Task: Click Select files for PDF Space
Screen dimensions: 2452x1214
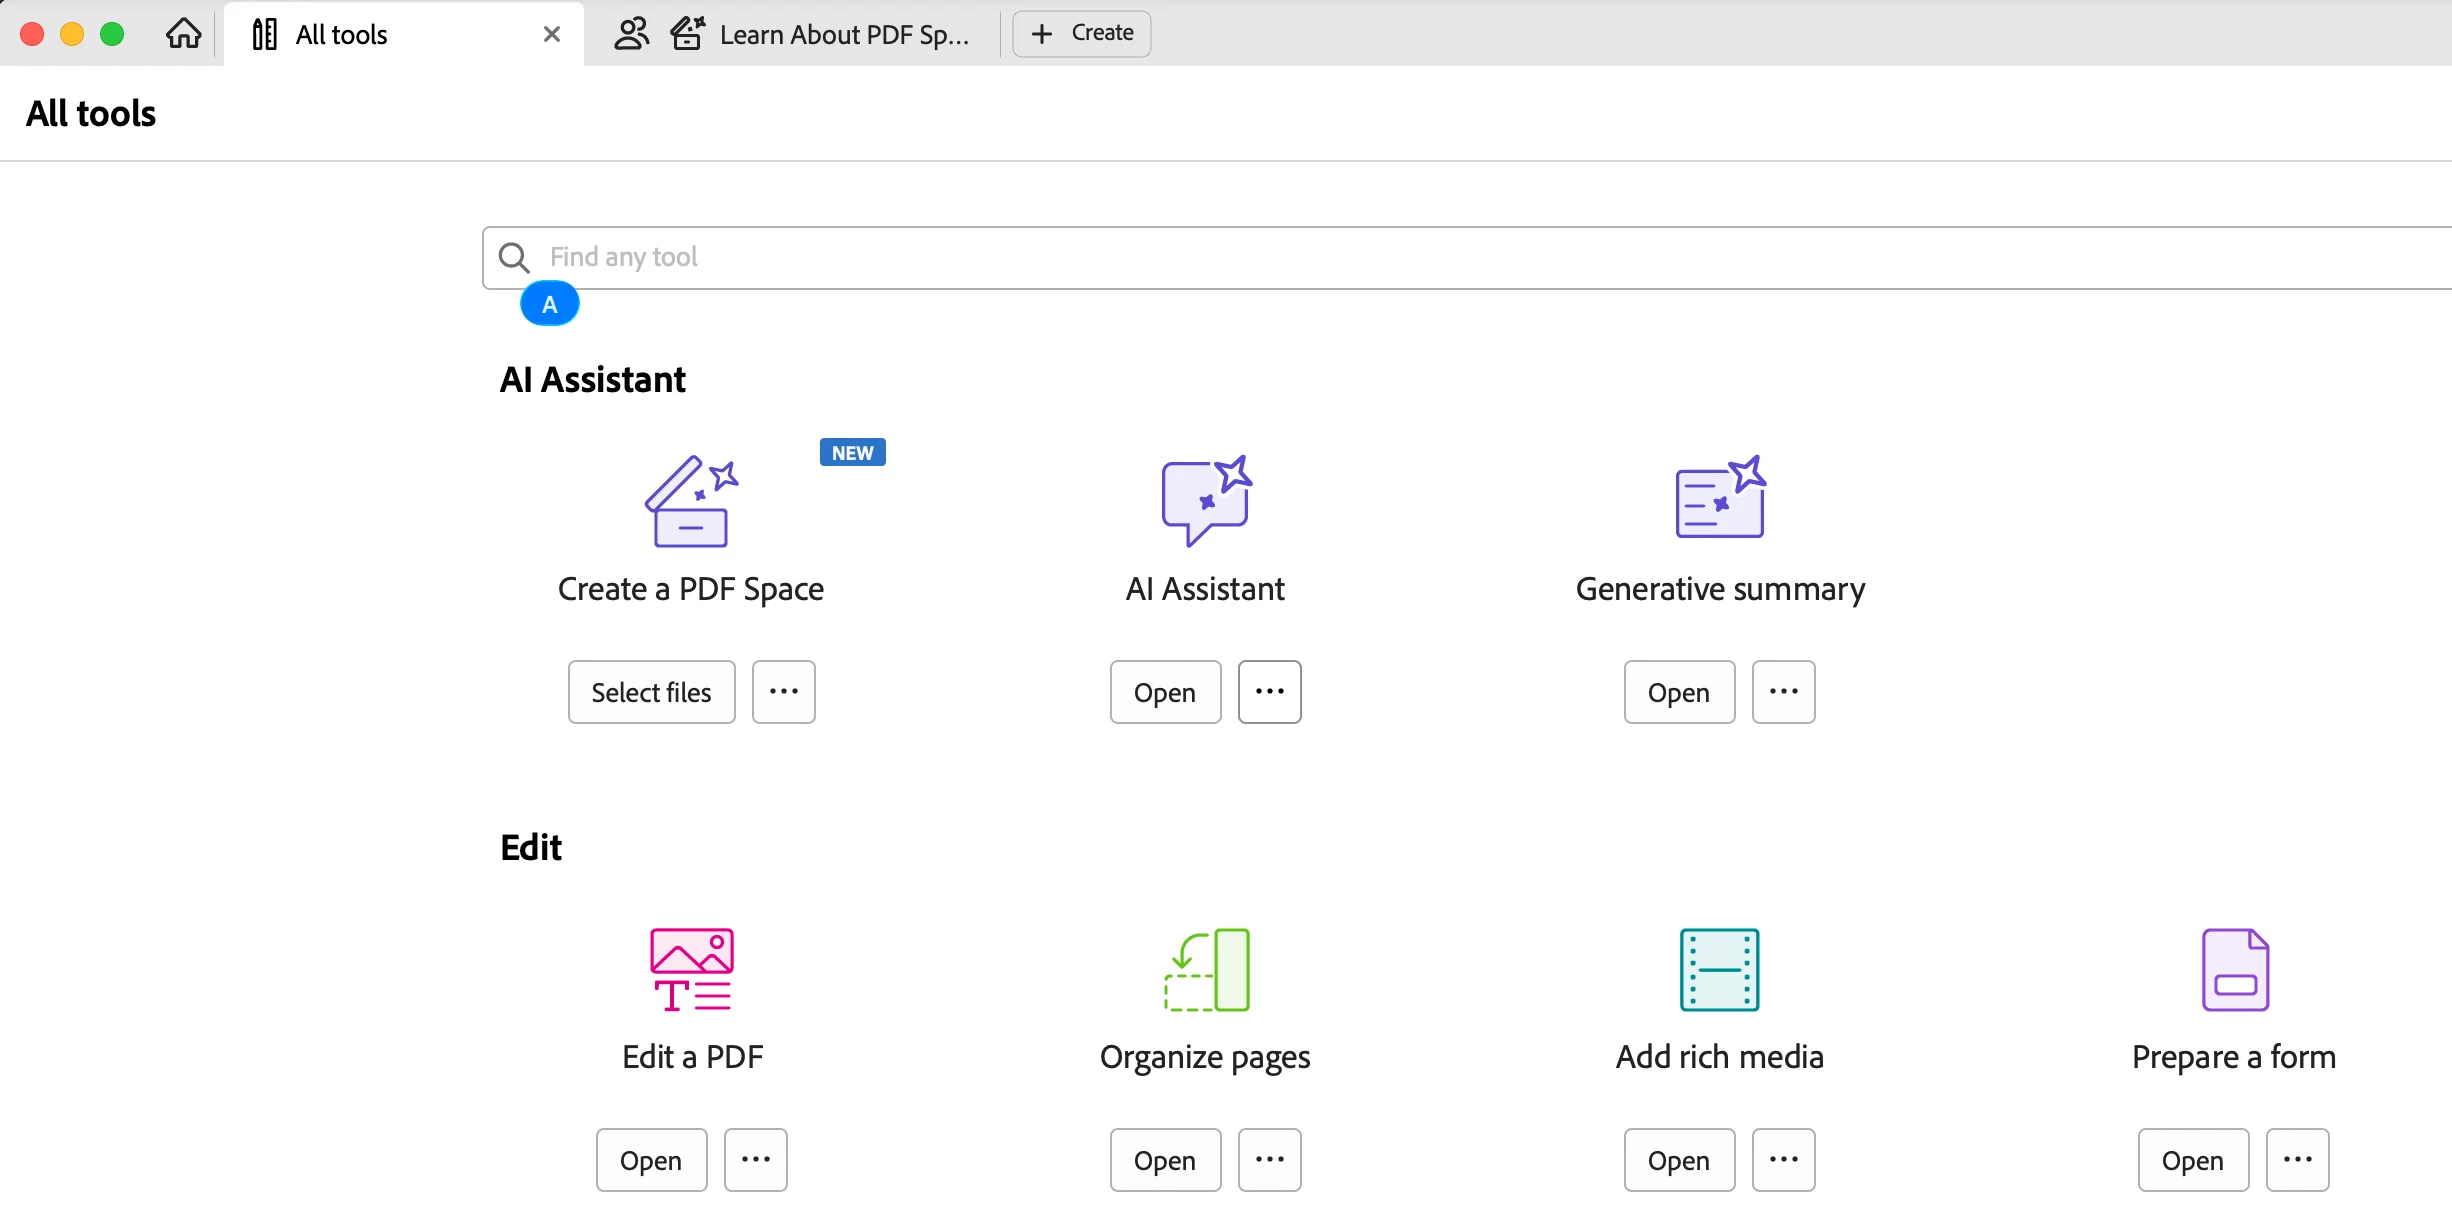Action: click(652, 692)
